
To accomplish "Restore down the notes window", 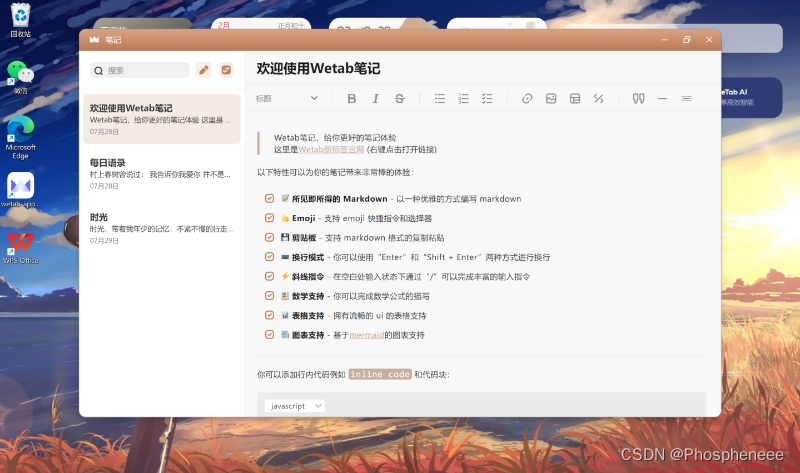I will tap(687, 40).
